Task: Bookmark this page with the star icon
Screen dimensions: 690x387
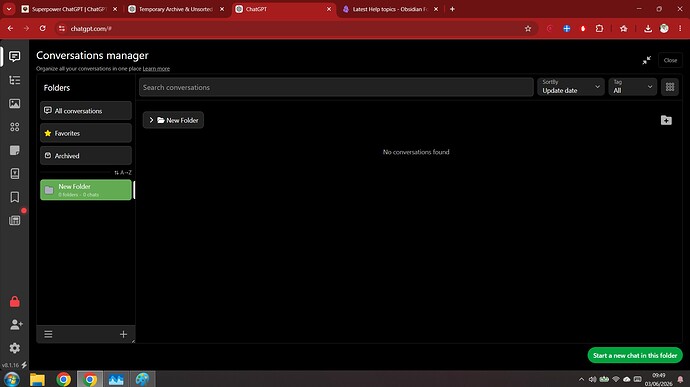Action: tap(528, 29)
